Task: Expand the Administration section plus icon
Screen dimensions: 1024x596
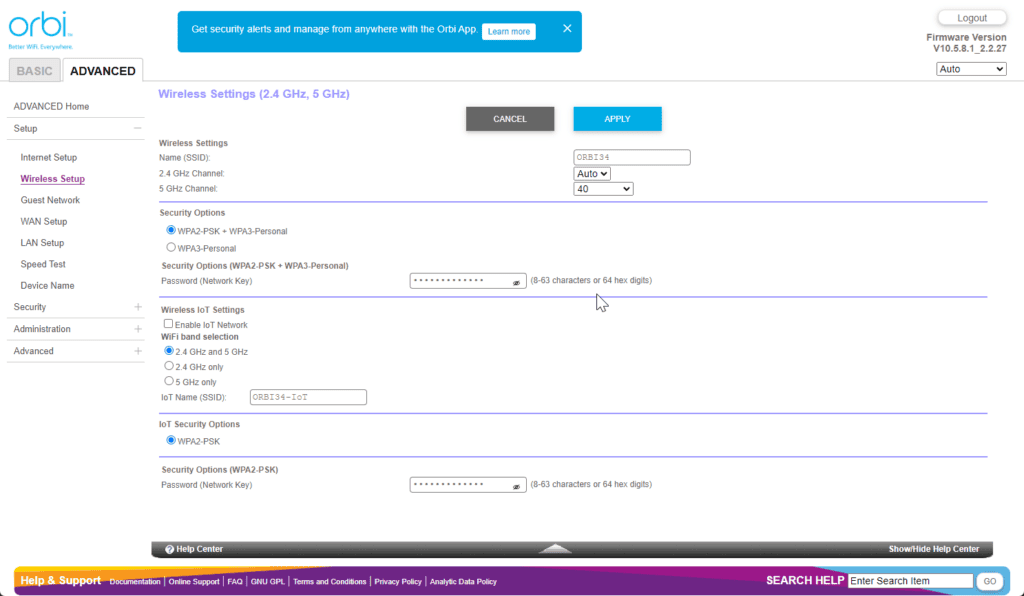Action: point(137,329)
